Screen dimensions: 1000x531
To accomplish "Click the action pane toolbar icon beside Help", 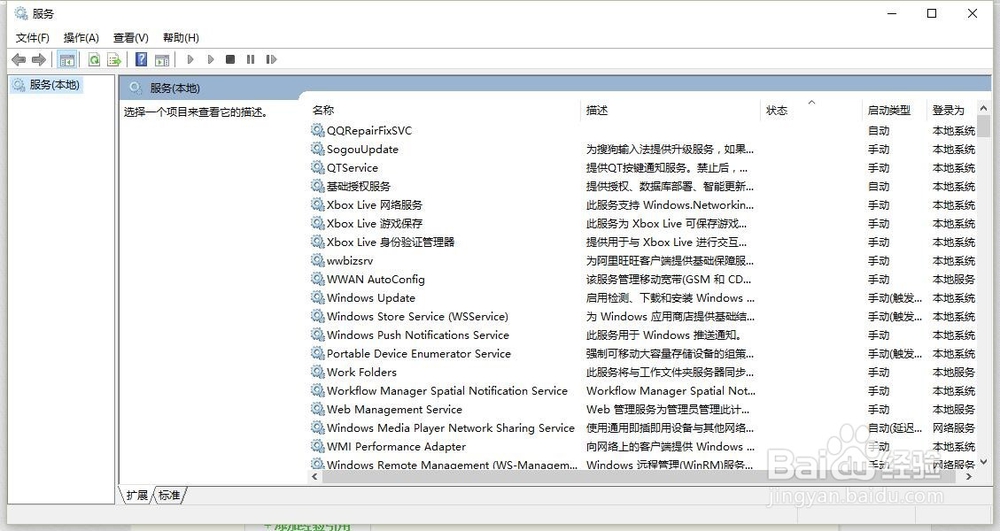I will pos(162,60).
